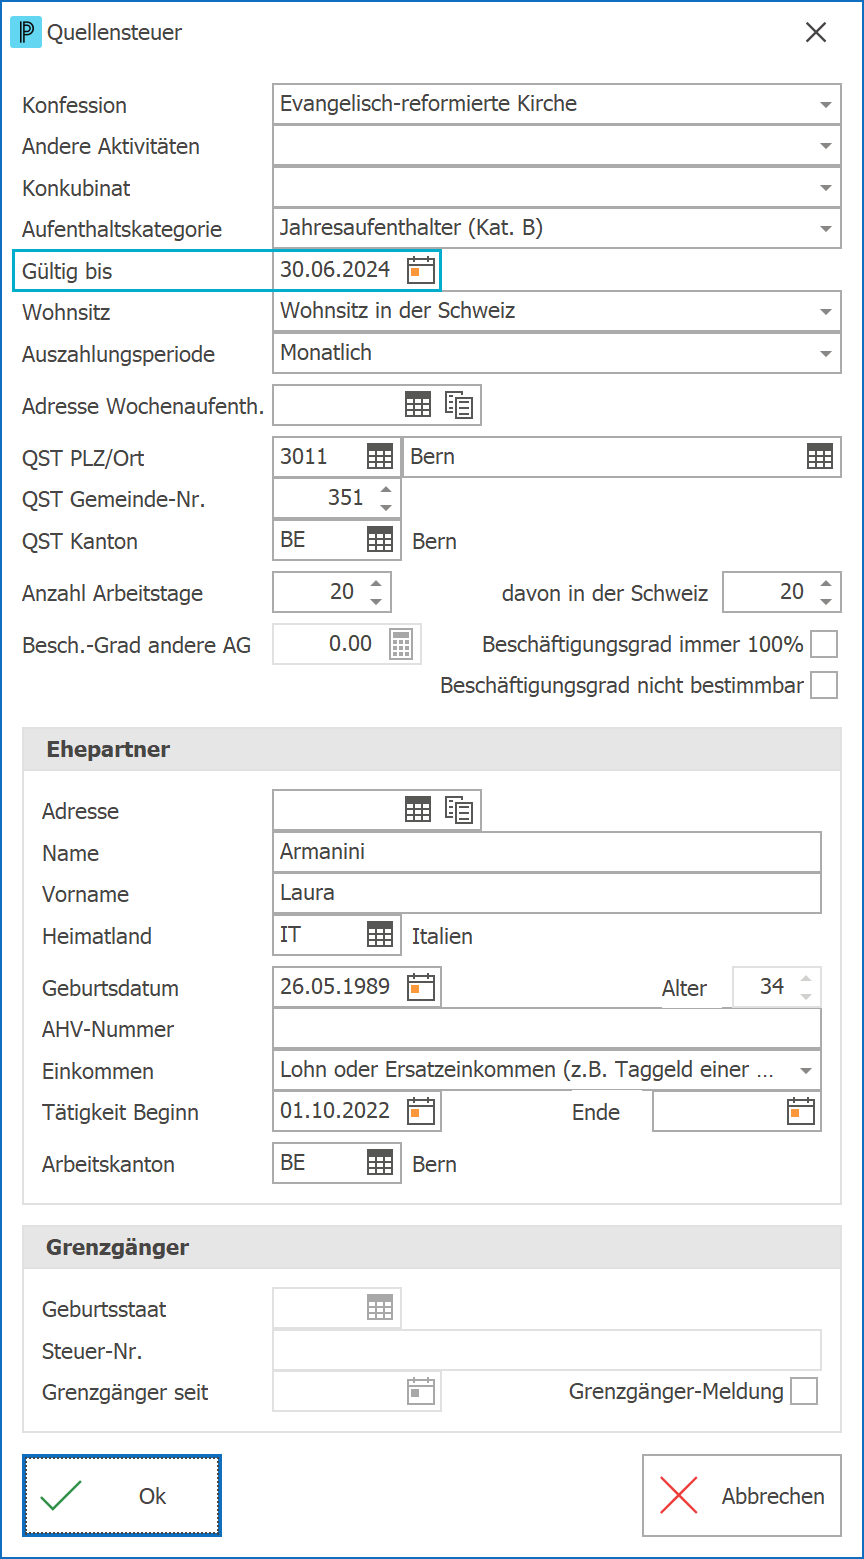Open the lookup table for Adresse Wochenaufenth.
The width and height of the screenshot is (864, 1559).
pyautogui.click(x=418, y=405)
